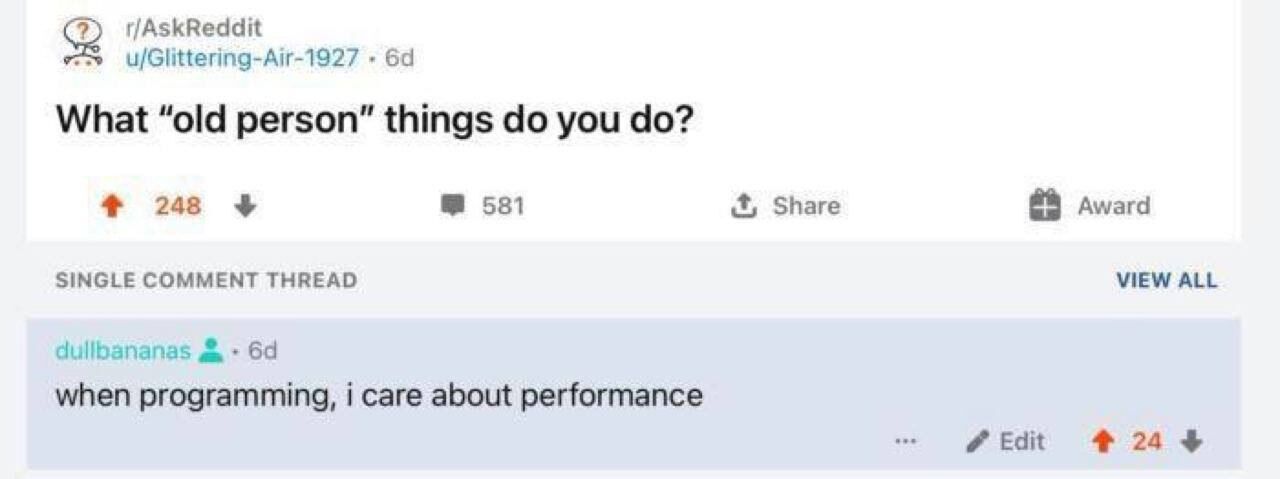Open comment three-dots options menu
1280x479 pixels.
coord(906,441)
